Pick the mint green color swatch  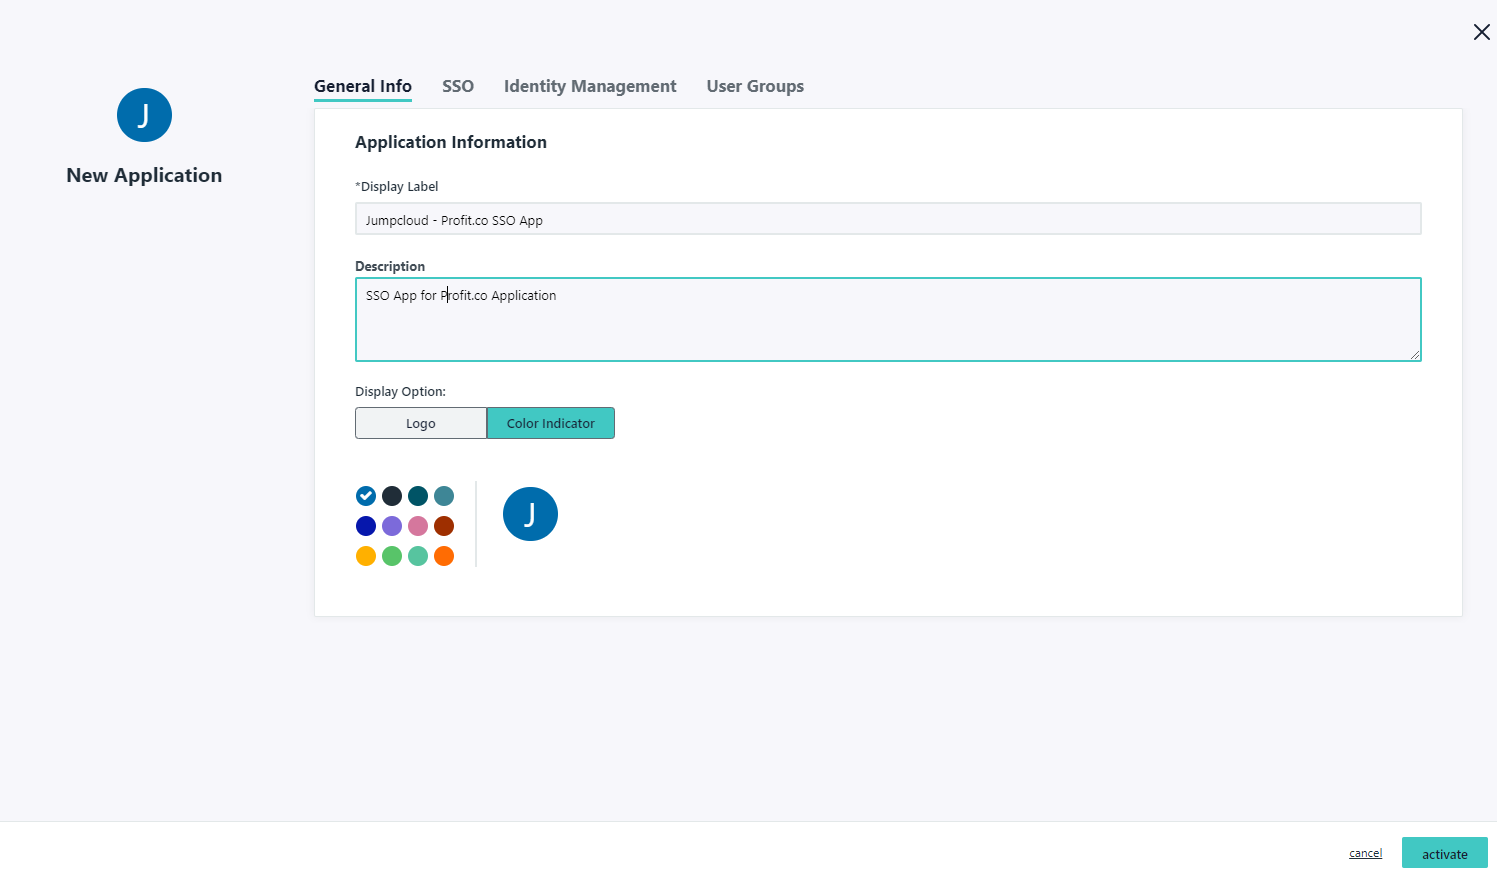tap(418, 556)
